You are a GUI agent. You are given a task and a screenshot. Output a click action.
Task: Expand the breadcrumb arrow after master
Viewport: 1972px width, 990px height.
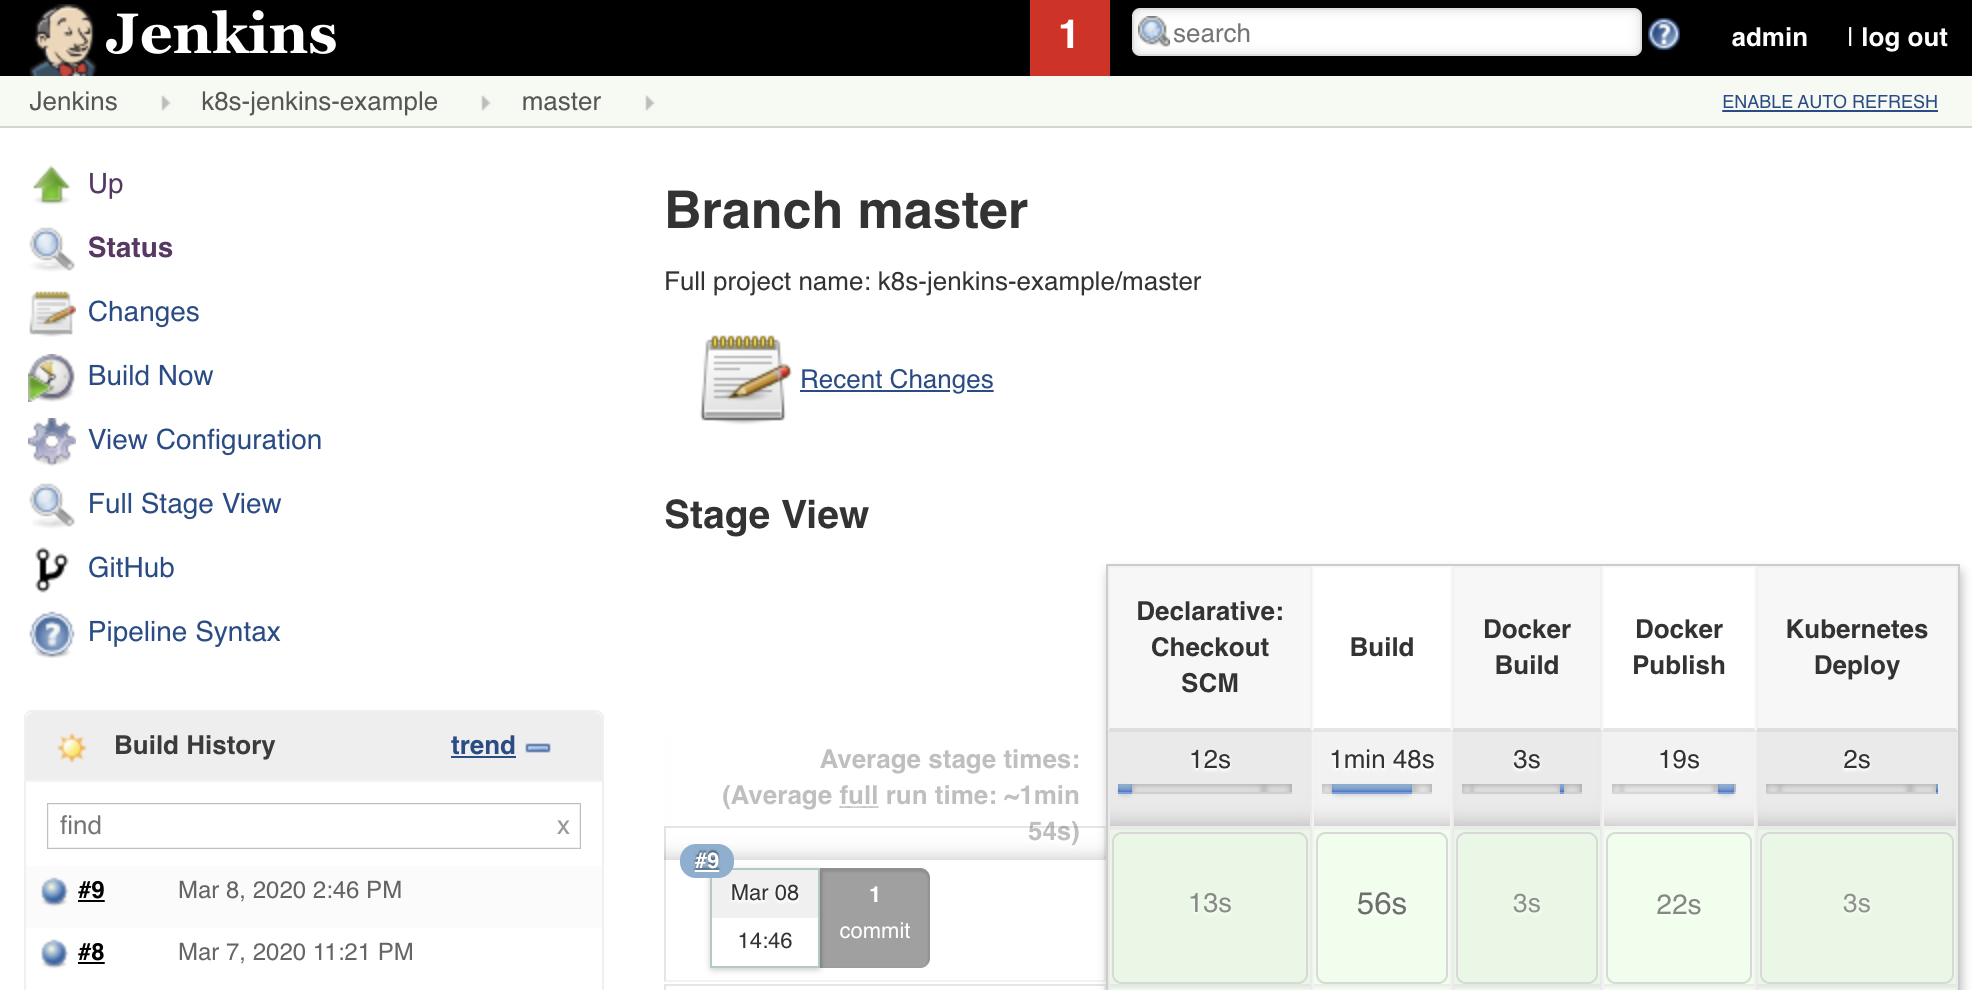click(649, 102)
